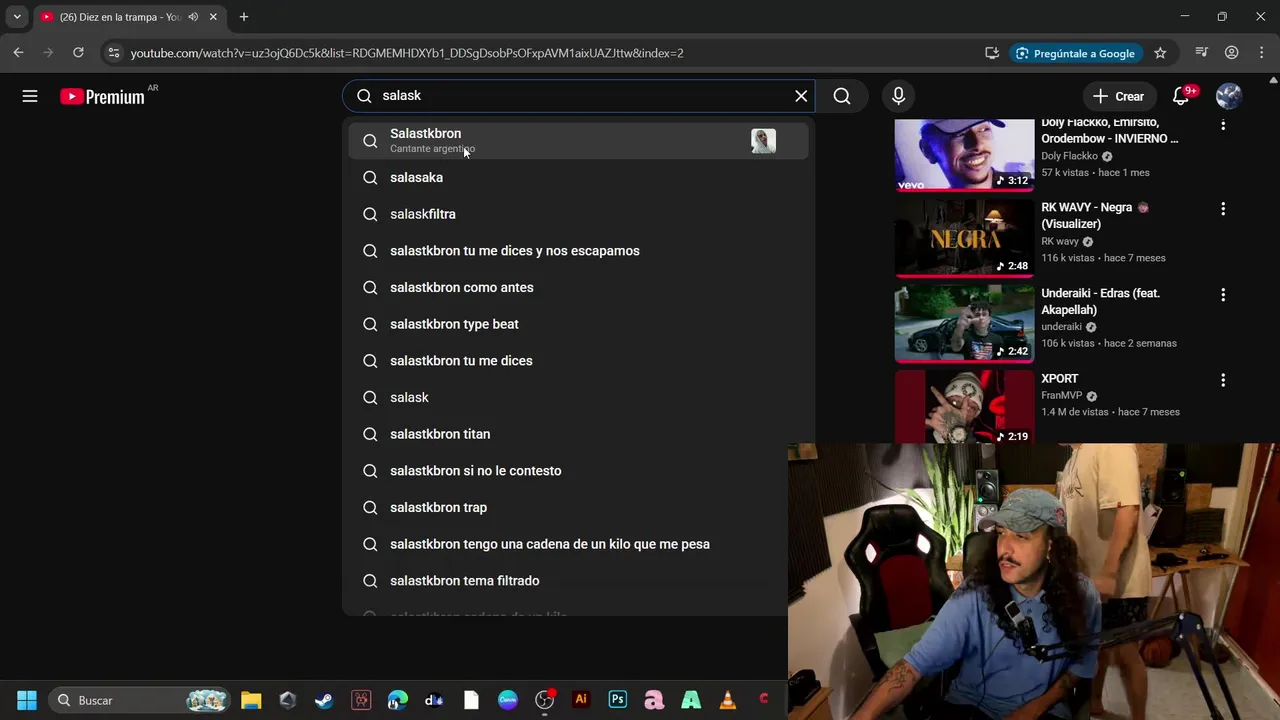The width and height of the screenshot is (1280, 720).
Task: Open the Salastkbron artist thumbnail in suggestions
Action: [x=763, y=140]
